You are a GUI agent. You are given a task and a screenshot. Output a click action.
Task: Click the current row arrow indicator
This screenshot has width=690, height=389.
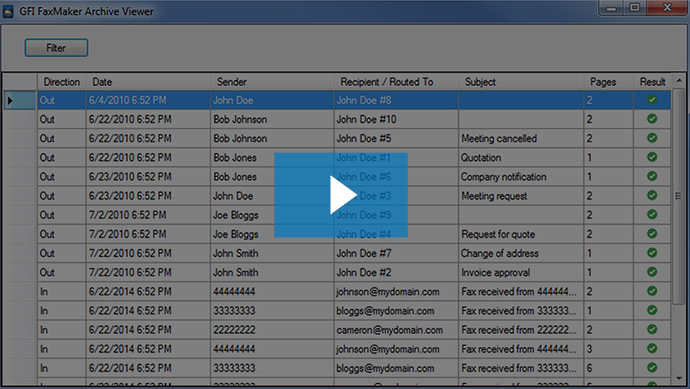[10, 100]
